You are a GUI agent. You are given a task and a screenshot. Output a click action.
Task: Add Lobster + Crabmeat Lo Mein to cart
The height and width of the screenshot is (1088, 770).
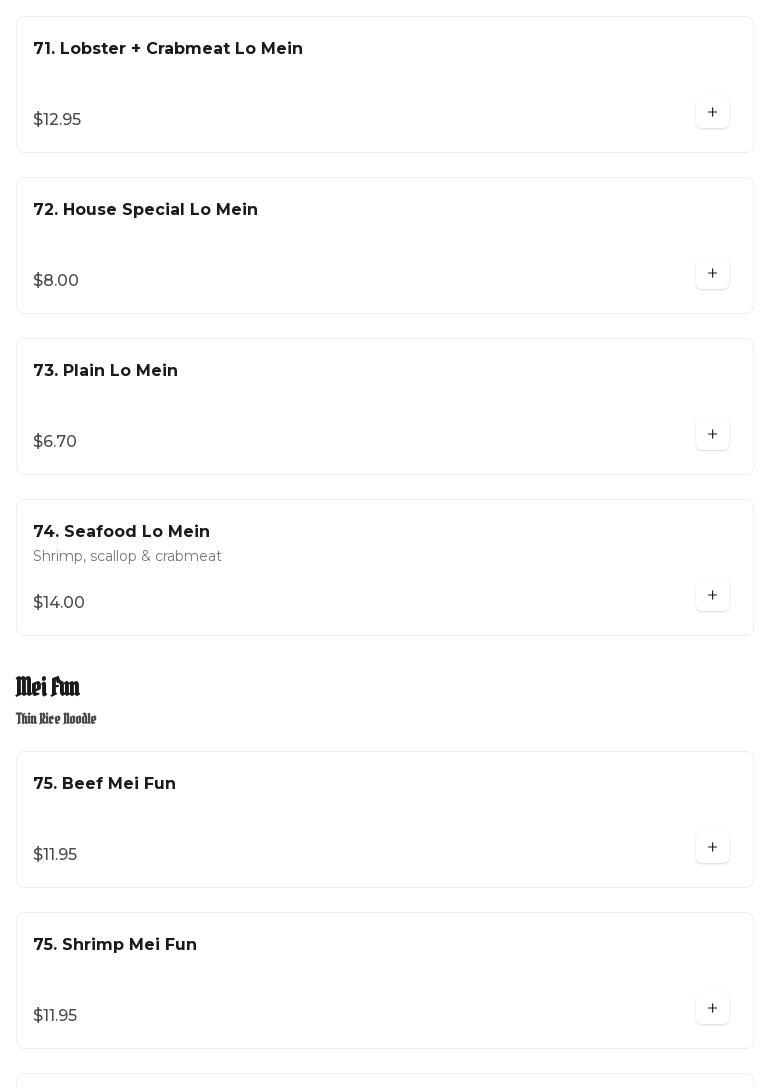tap(712, 113)
